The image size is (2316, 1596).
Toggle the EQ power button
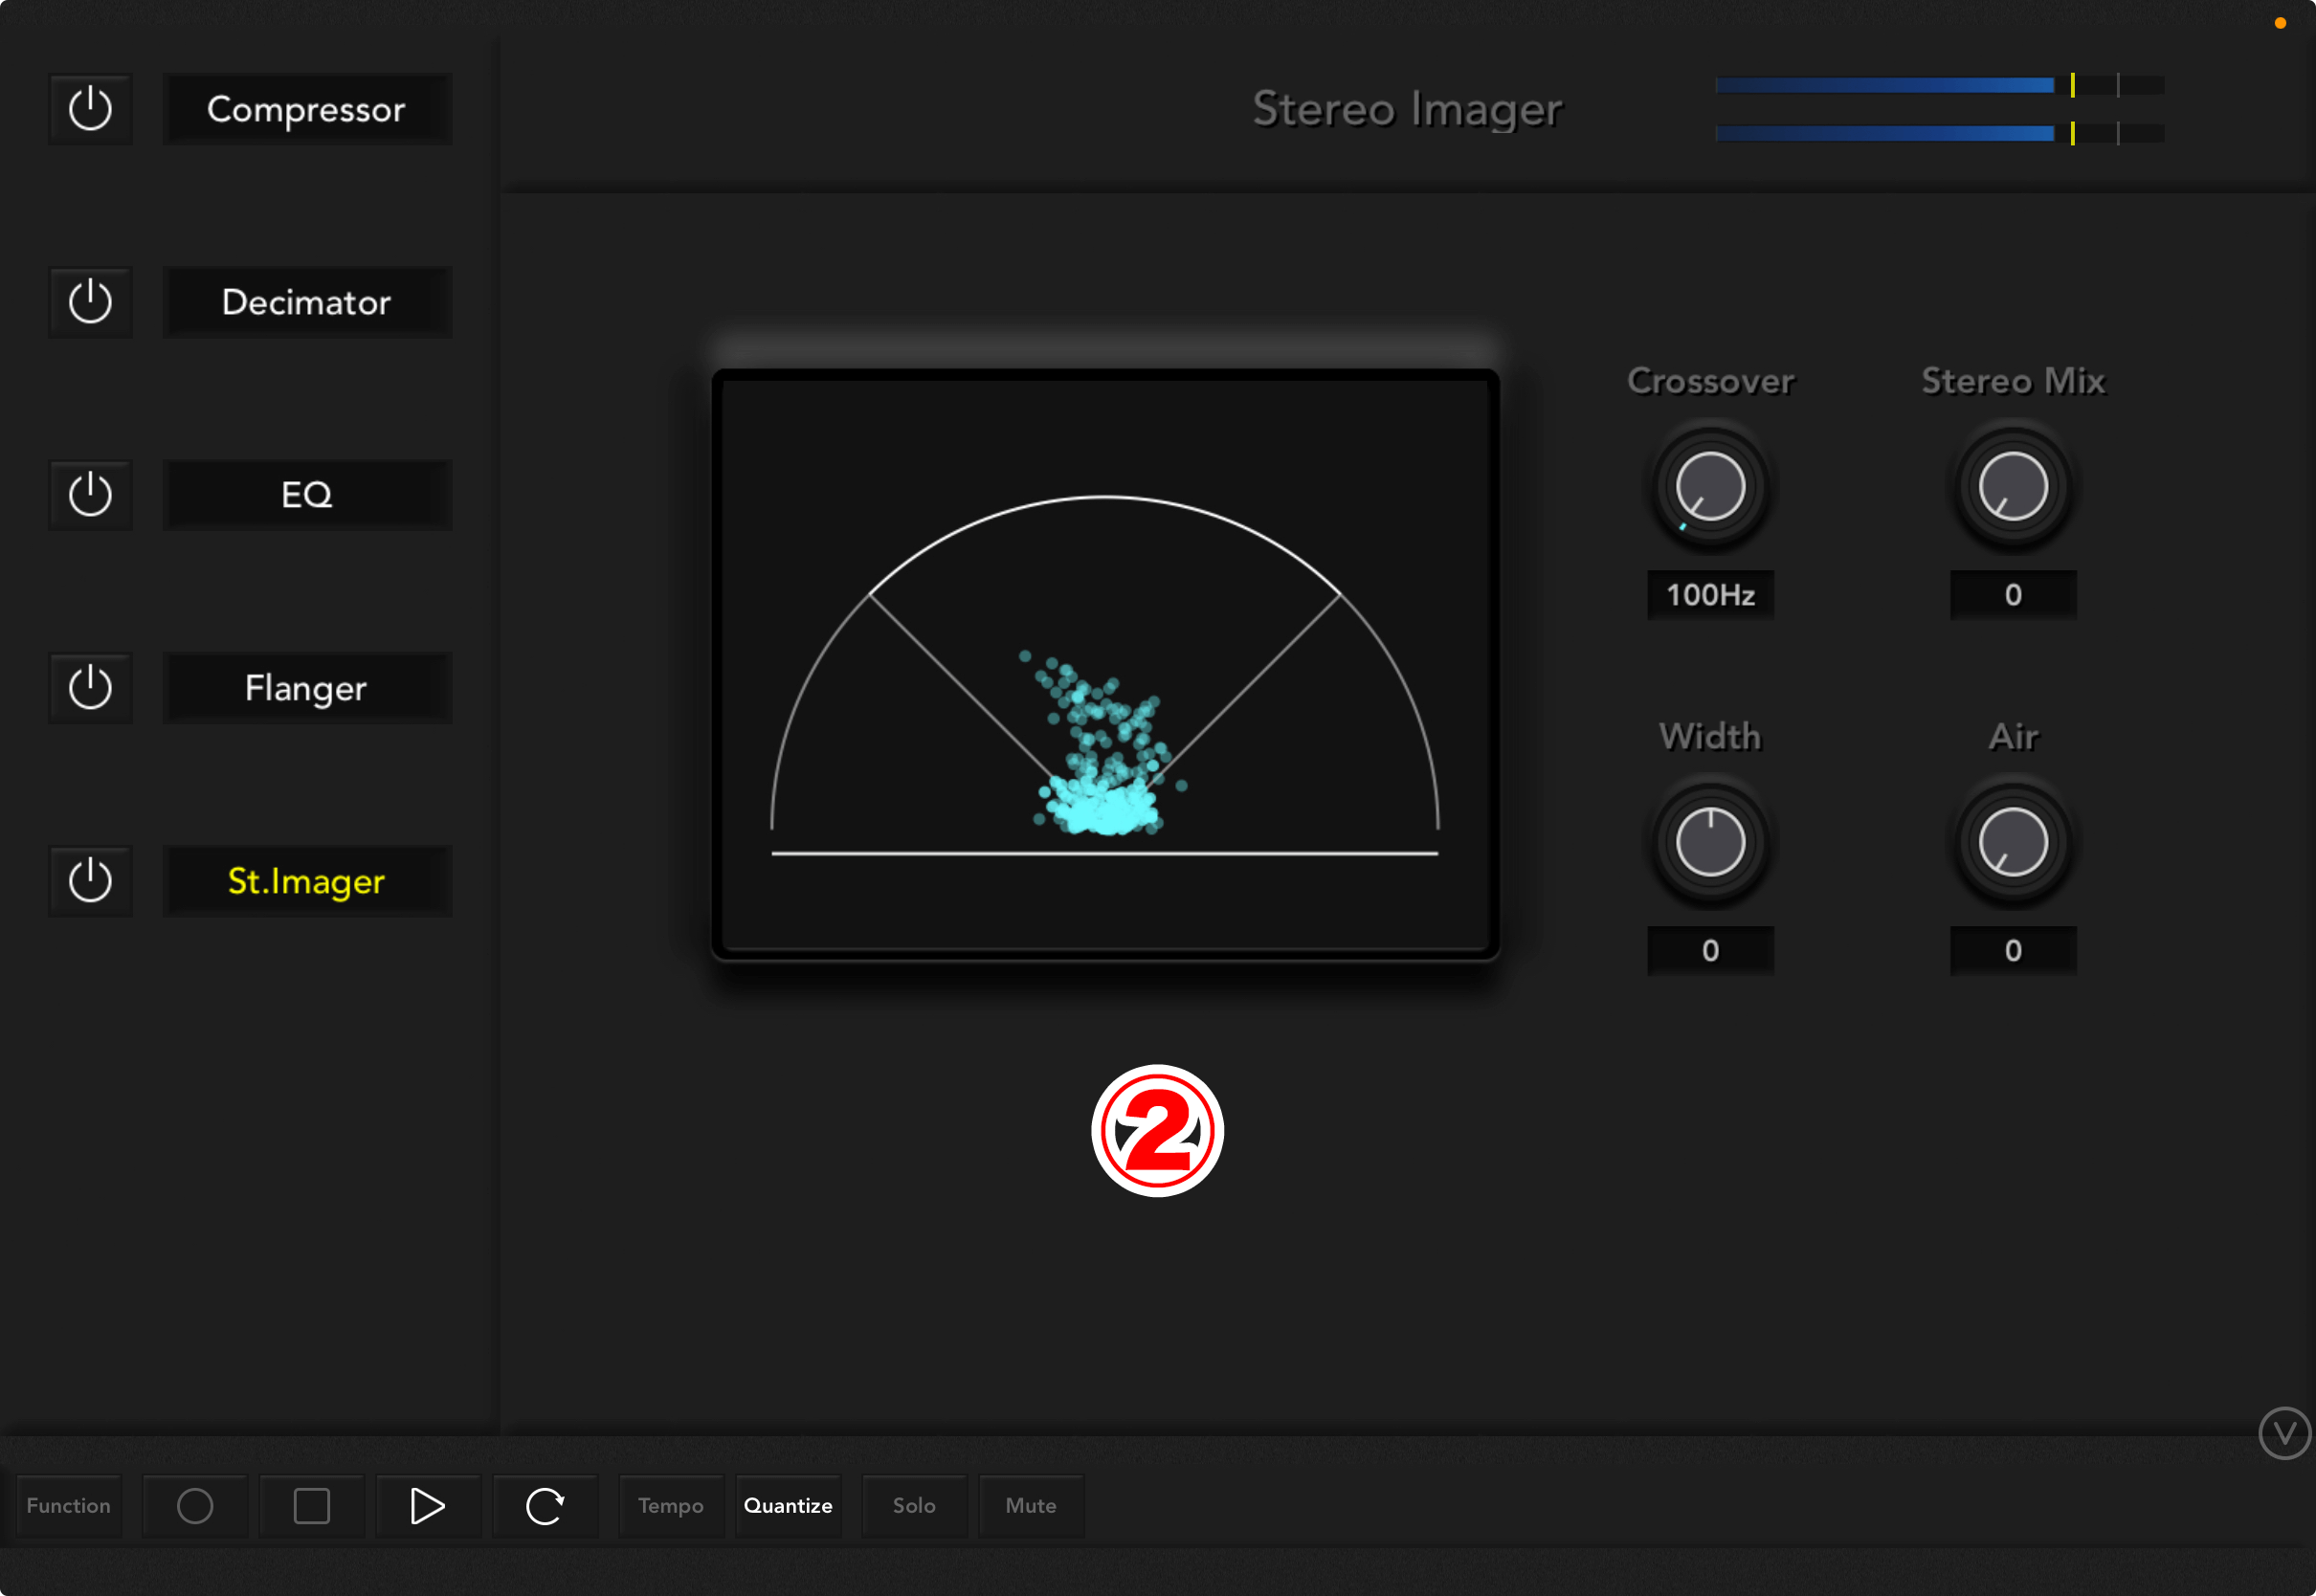(x=90, y=495)
